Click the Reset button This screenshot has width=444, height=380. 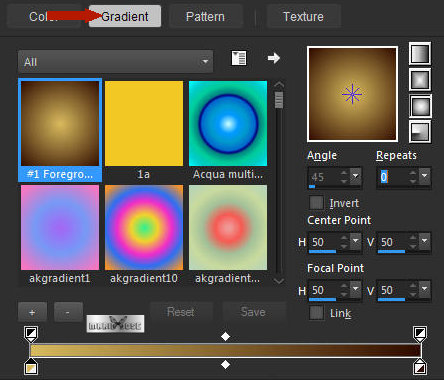tap(181, 312)
